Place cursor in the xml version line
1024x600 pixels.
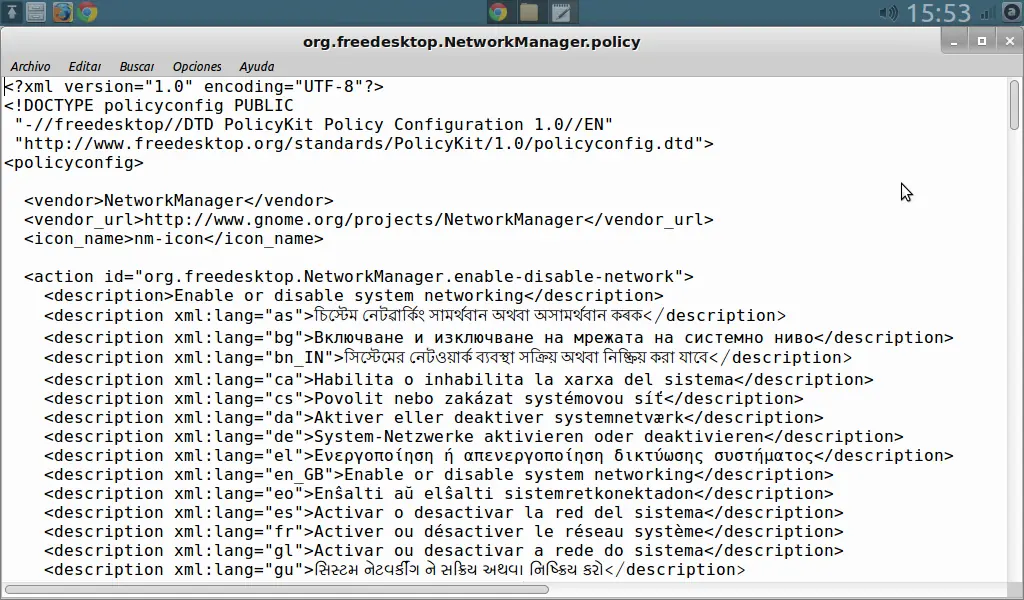(194, 87)
